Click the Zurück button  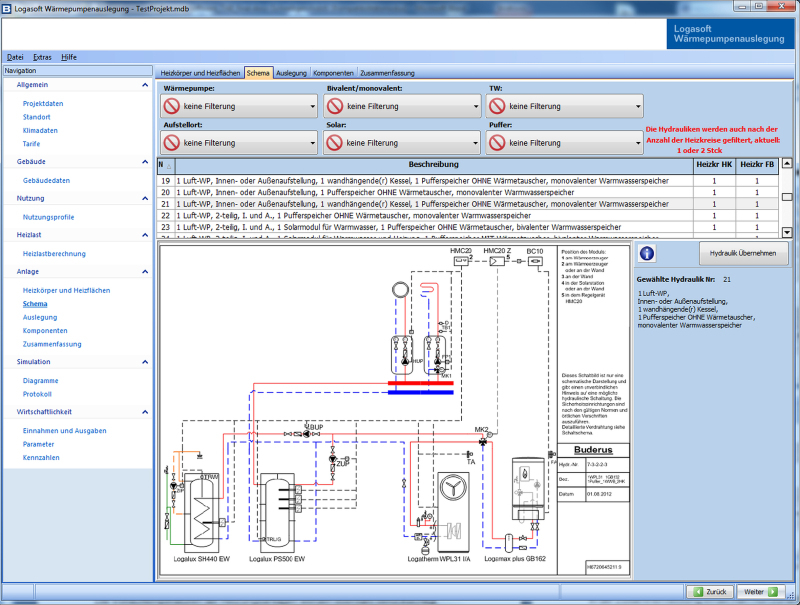tap(710, 592)
